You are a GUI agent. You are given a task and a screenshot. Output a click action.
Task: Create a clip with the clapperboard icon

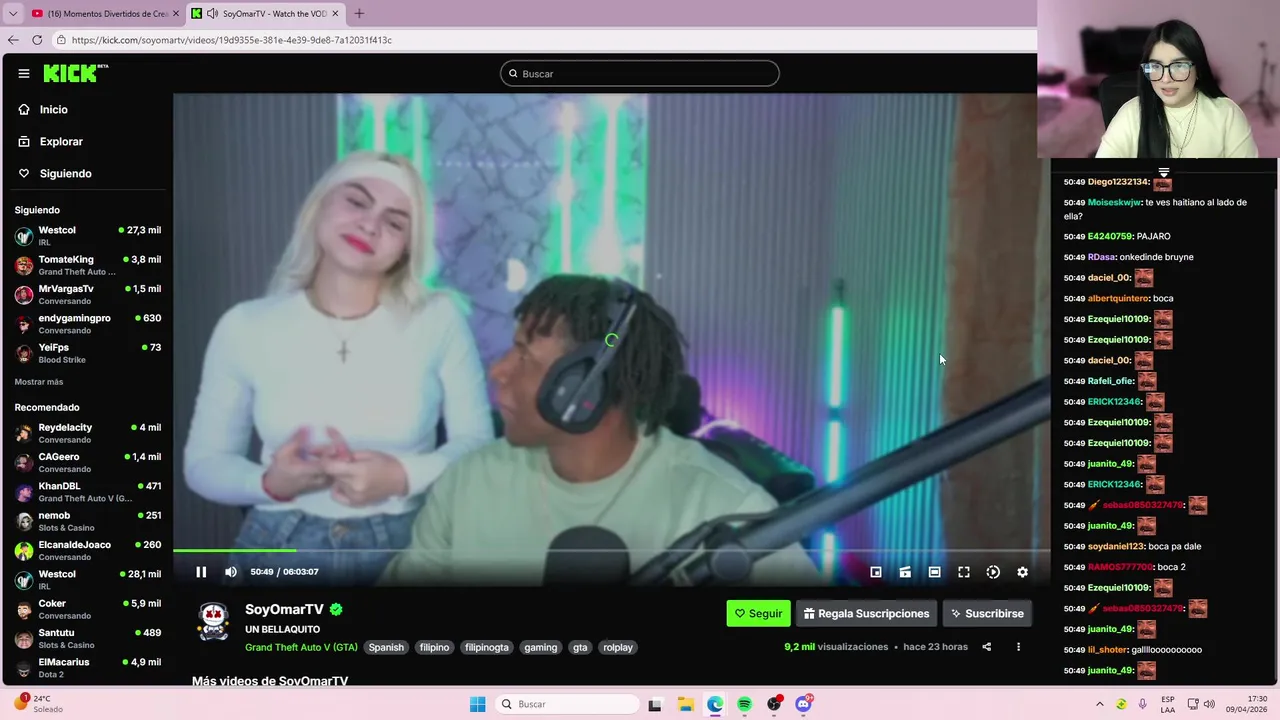point(905,572)
